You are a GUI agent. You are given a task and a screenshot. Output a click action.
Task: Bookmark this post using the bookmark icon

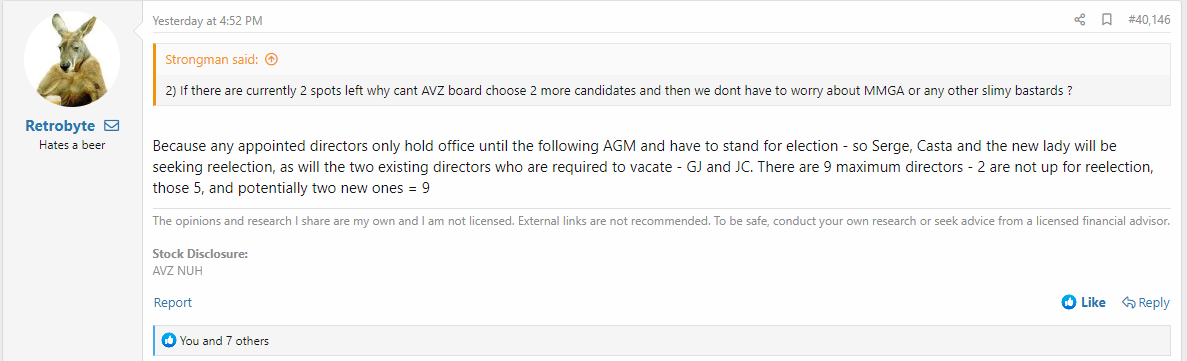[x=1106, y=20]
